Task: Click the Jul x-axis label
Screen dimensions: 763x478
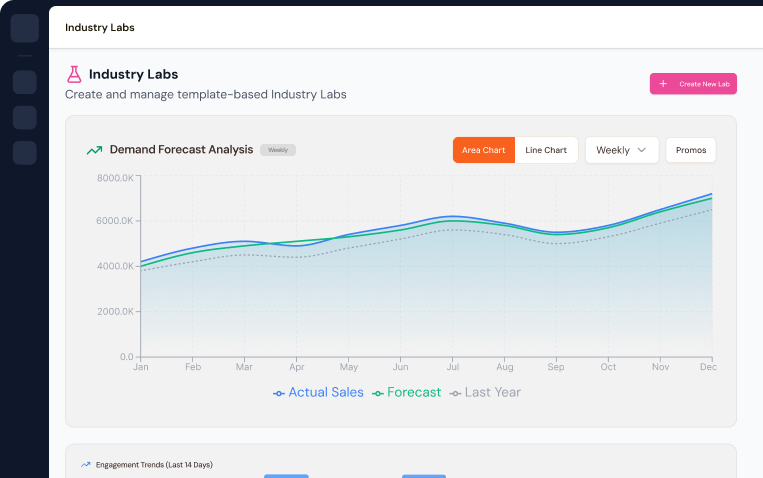Action: (453, 367)
